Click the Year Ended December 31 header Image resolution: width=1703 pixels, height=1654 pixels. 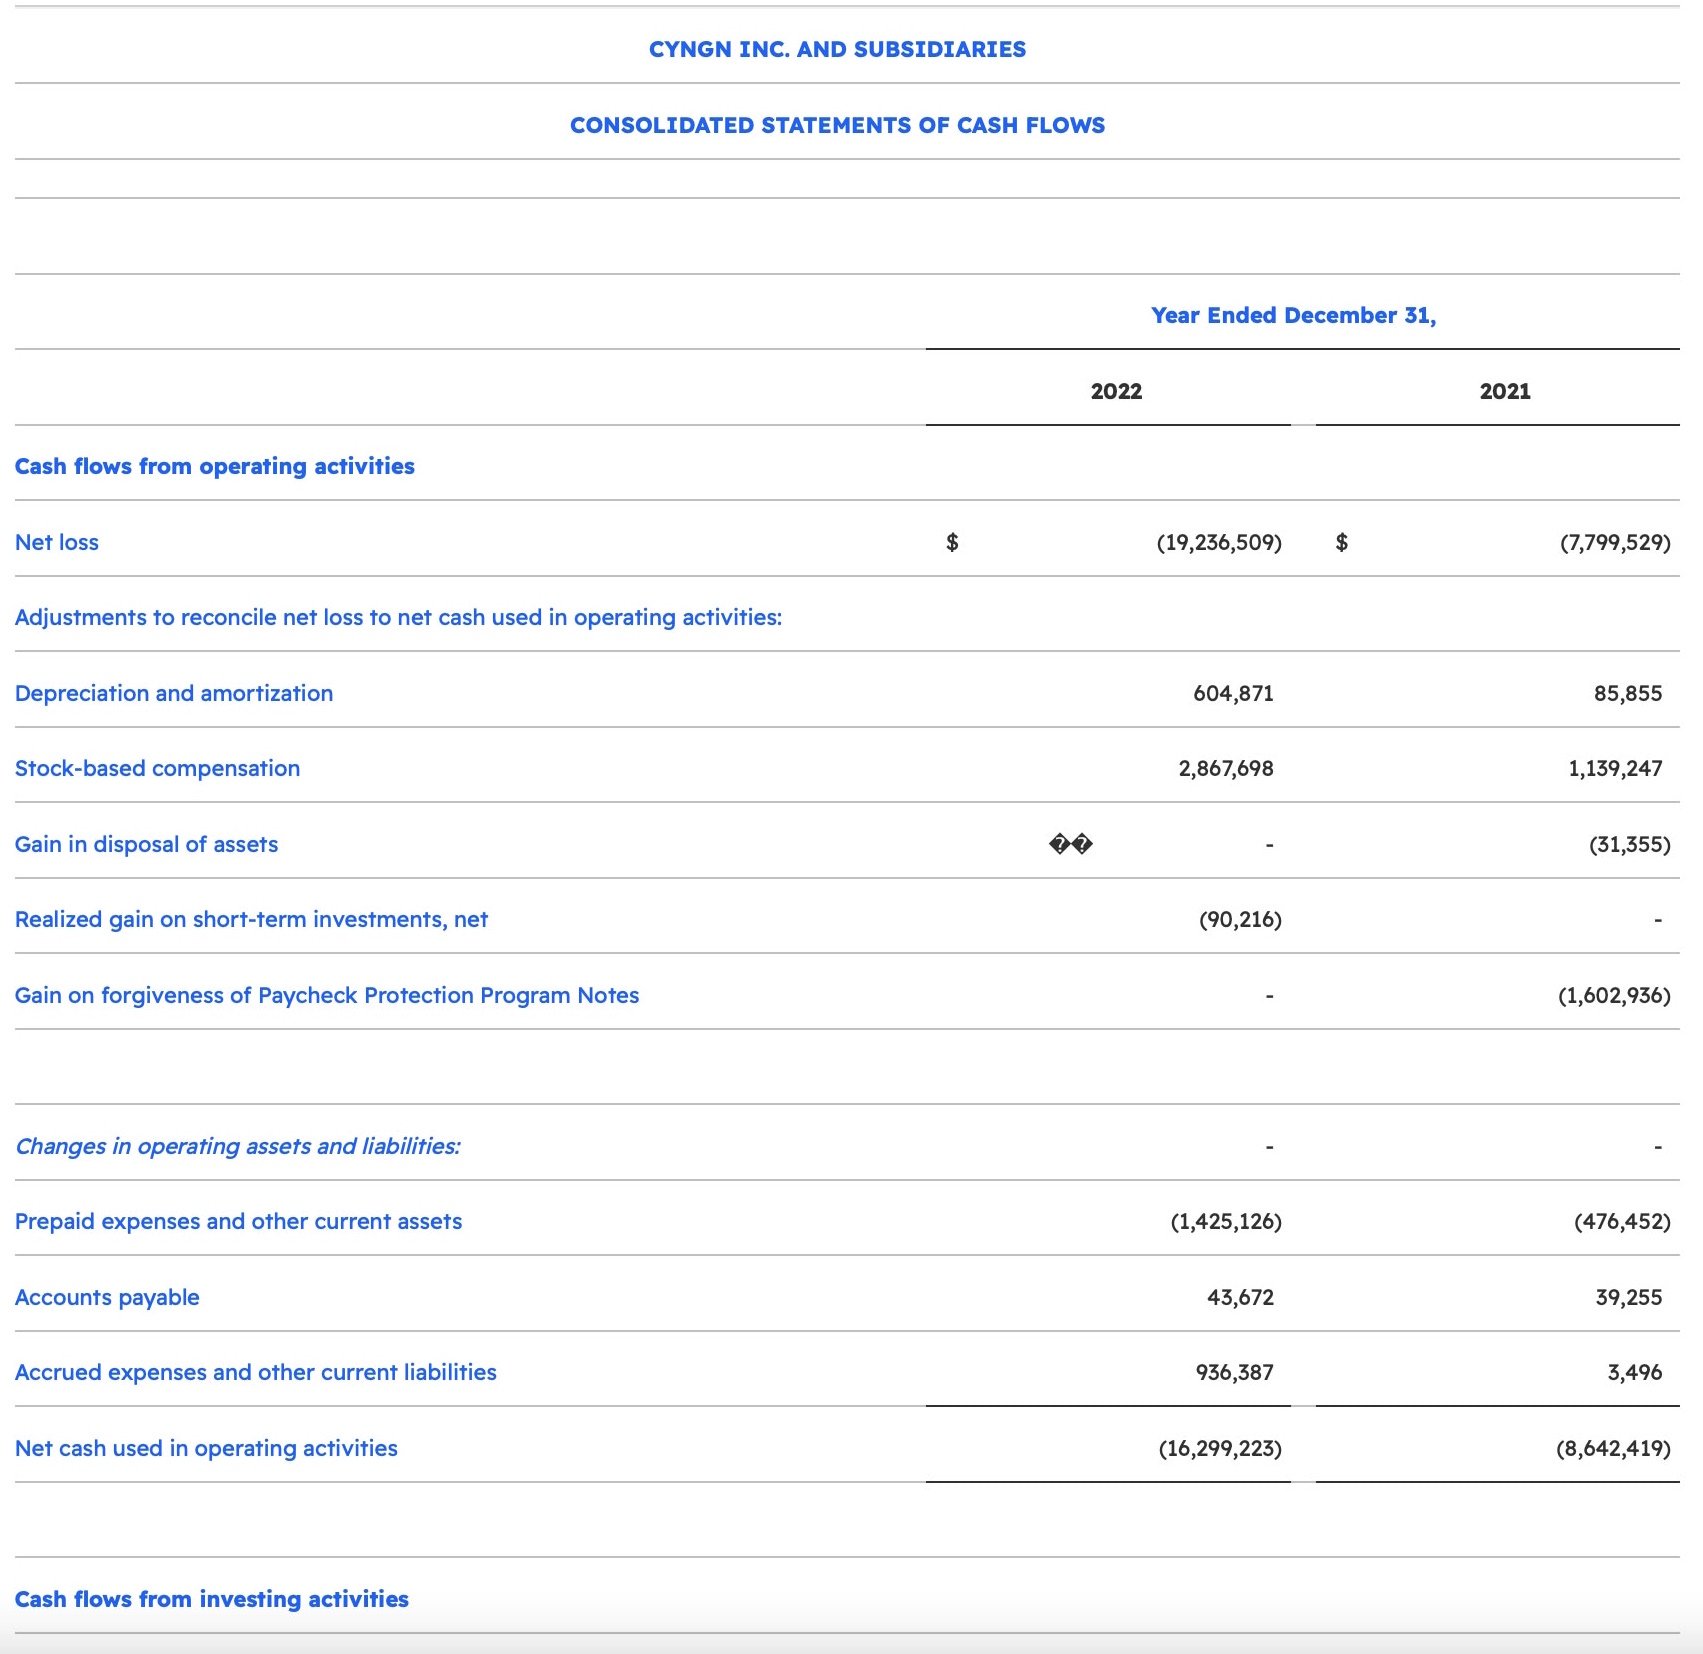[1293, 315]
